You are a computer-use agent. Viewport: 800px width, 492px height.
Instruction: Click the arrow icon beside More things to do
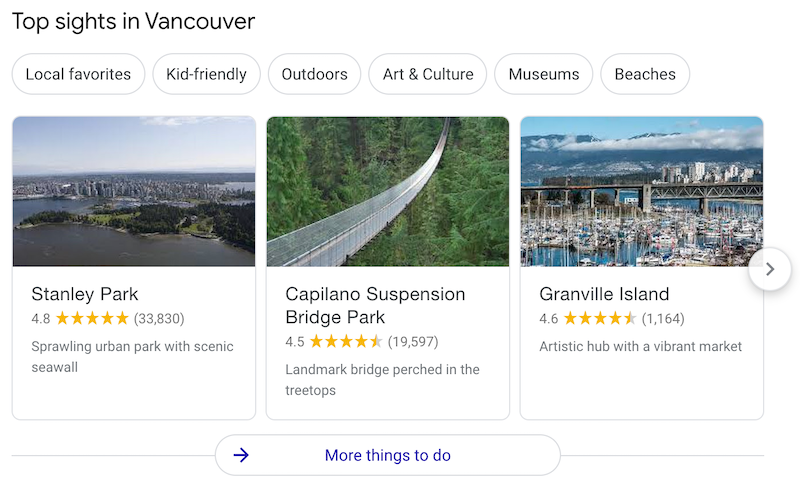coord(241,456)
